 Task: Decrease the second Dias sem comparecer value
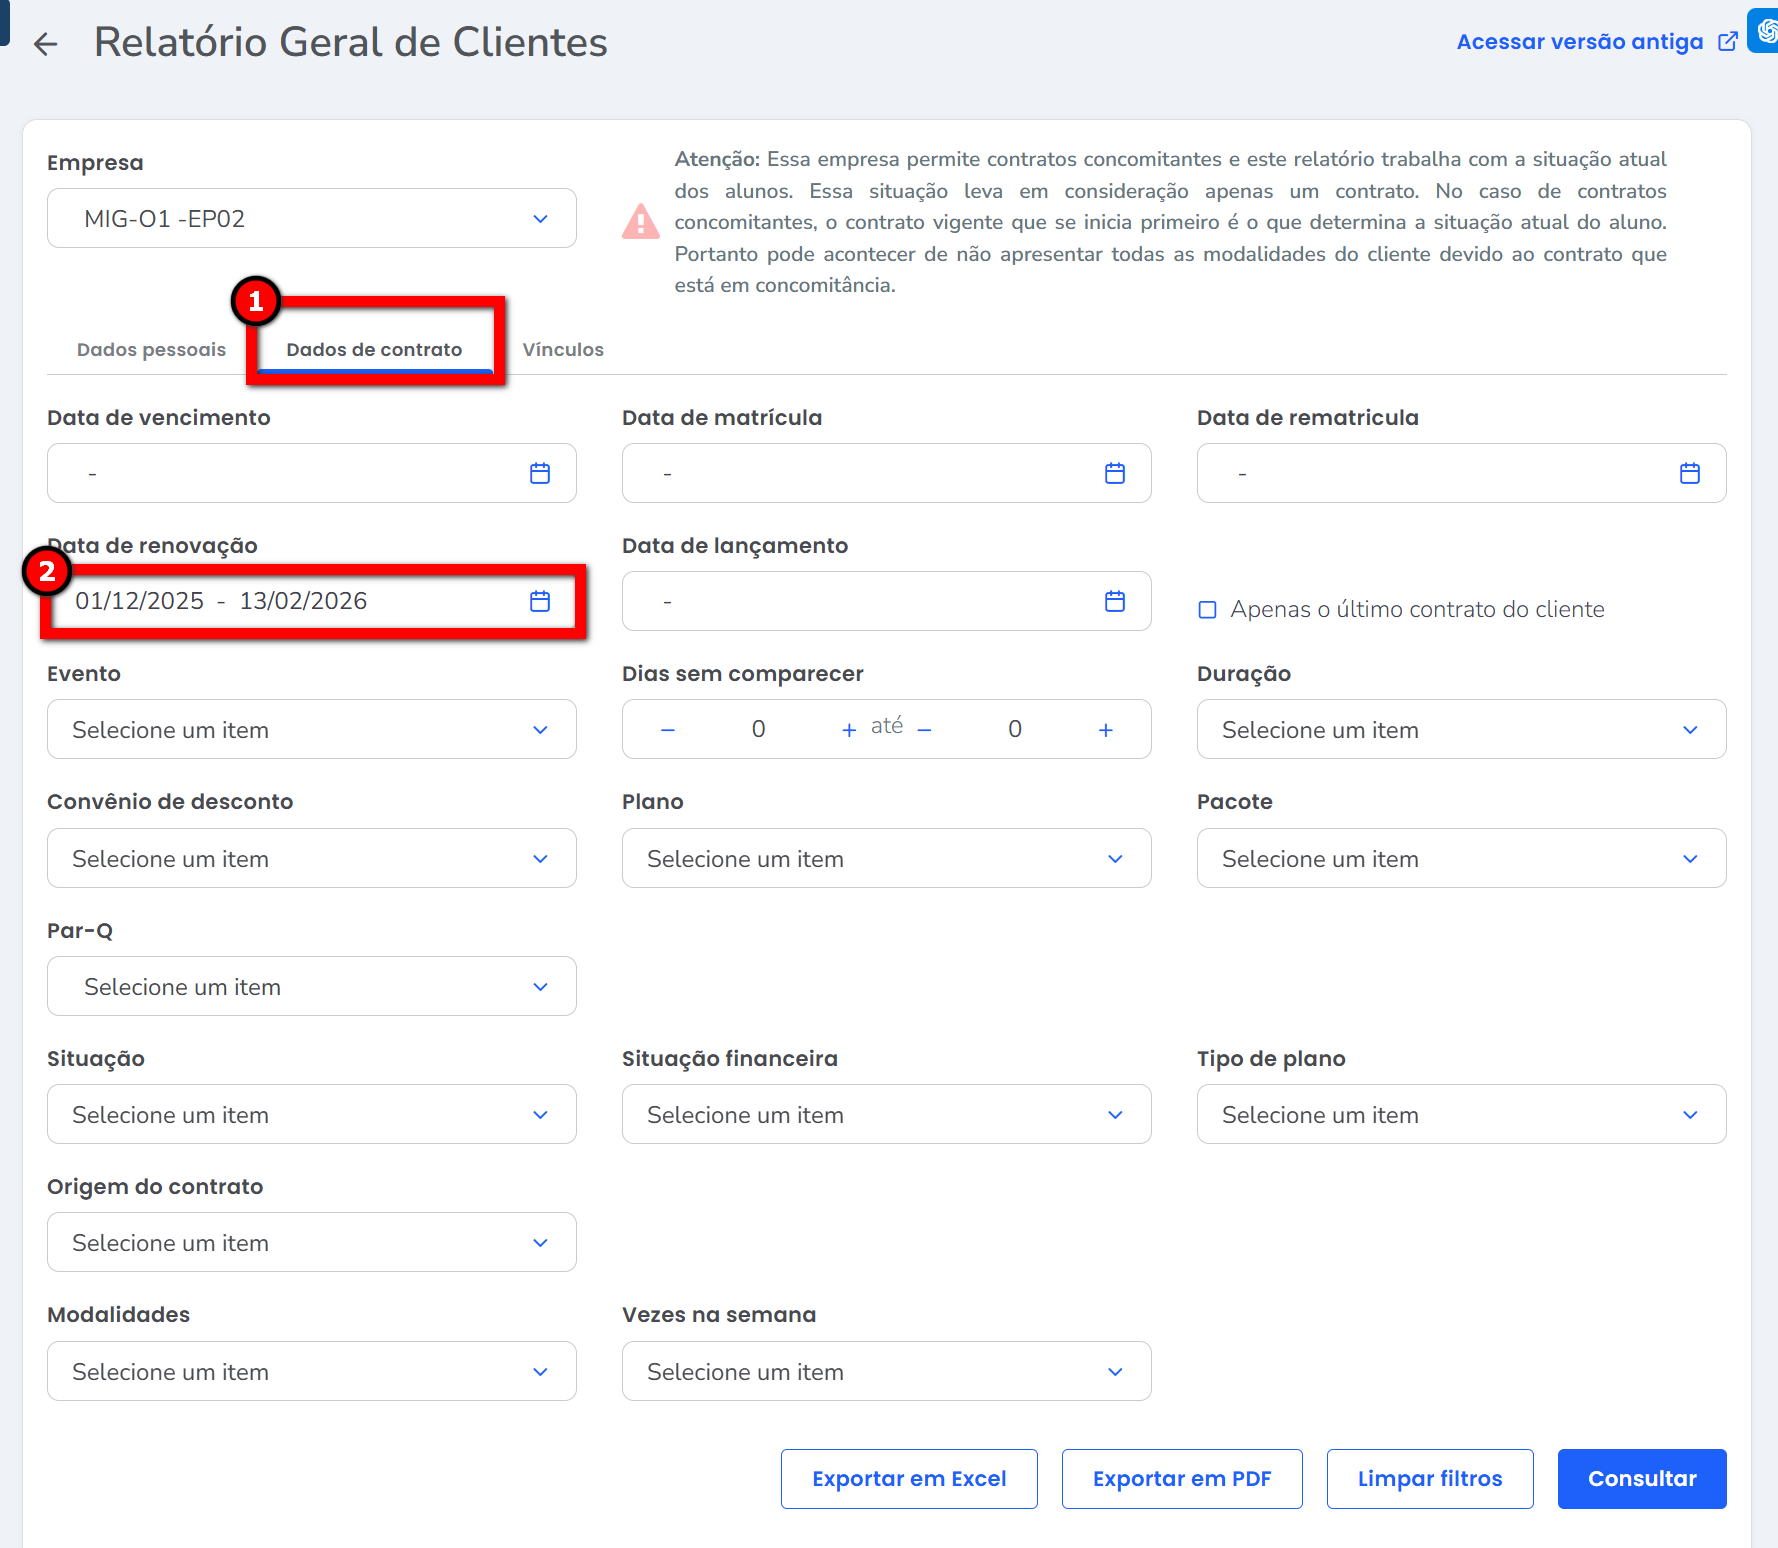click(x=925, y=730)
